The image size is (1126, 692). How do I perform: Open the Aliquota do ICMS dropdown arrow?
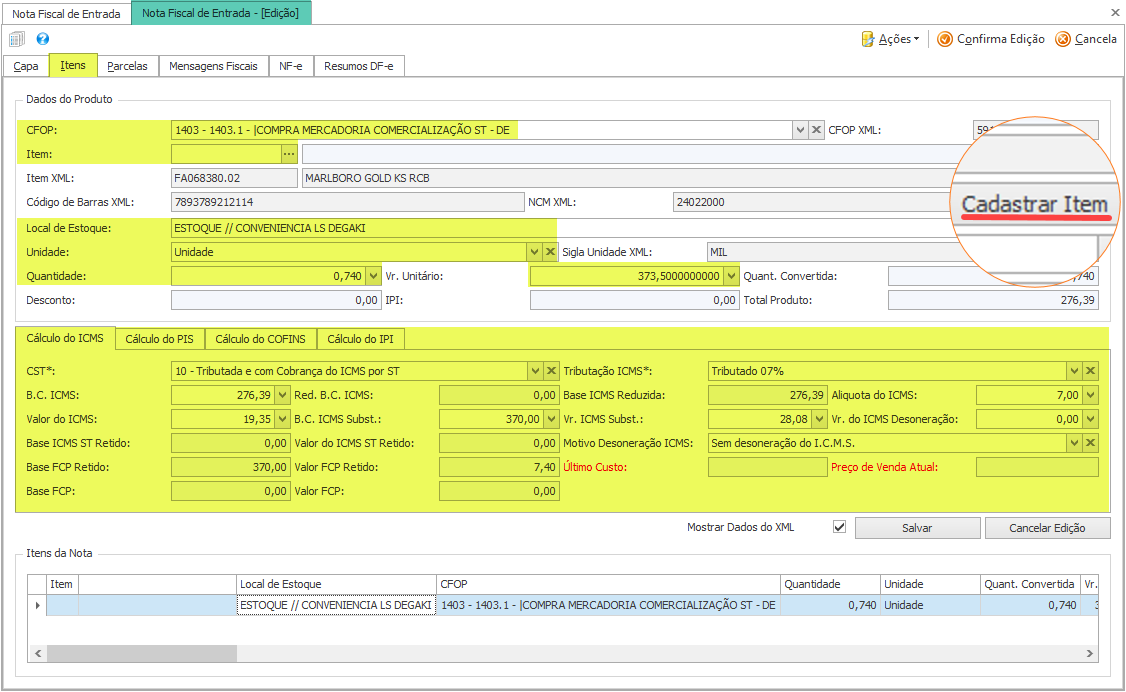point(1091,395)
